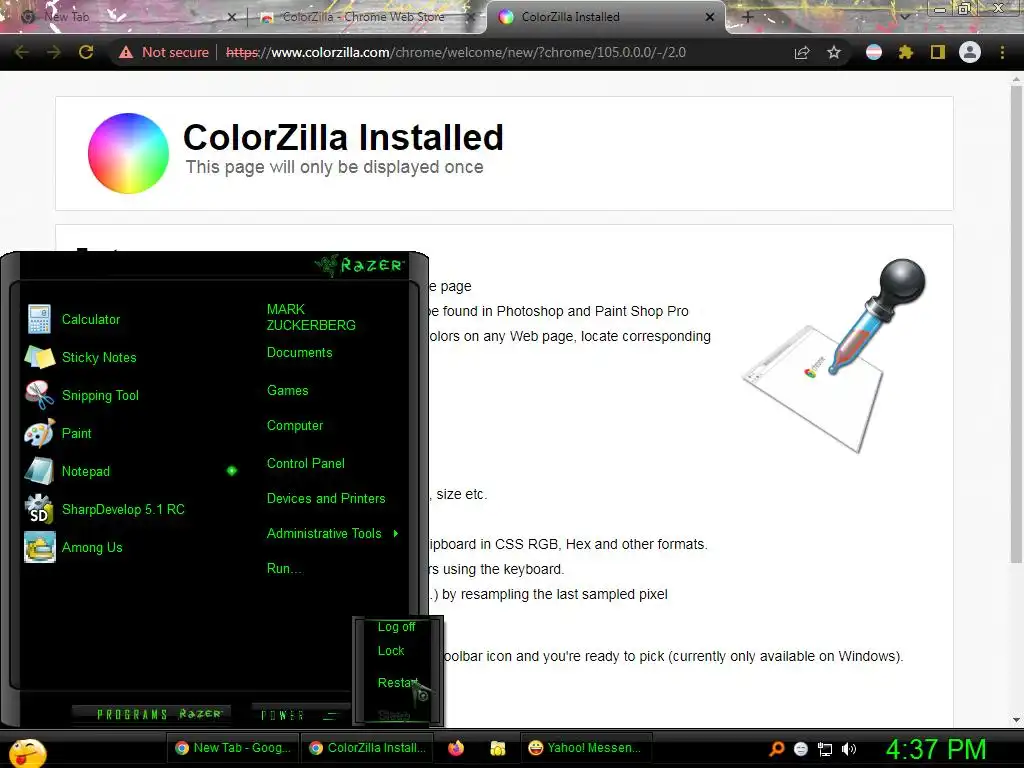Image resolution: width=1024 pixels, height=768 pixels.
Task: Open Yahoo! Messenger taskbar button
Action: pyautogui.click(x=584, y=748)
